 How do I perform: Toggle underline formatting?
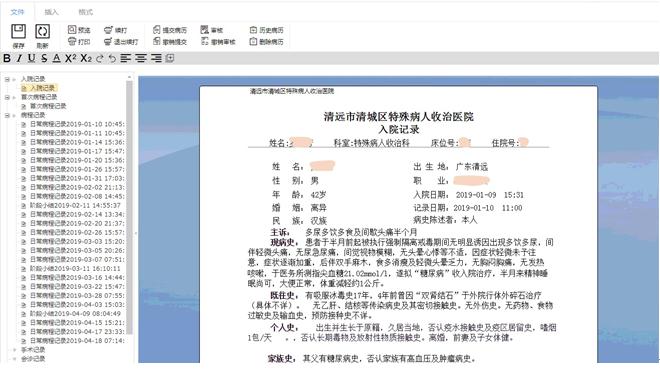(x=32, y=58)
